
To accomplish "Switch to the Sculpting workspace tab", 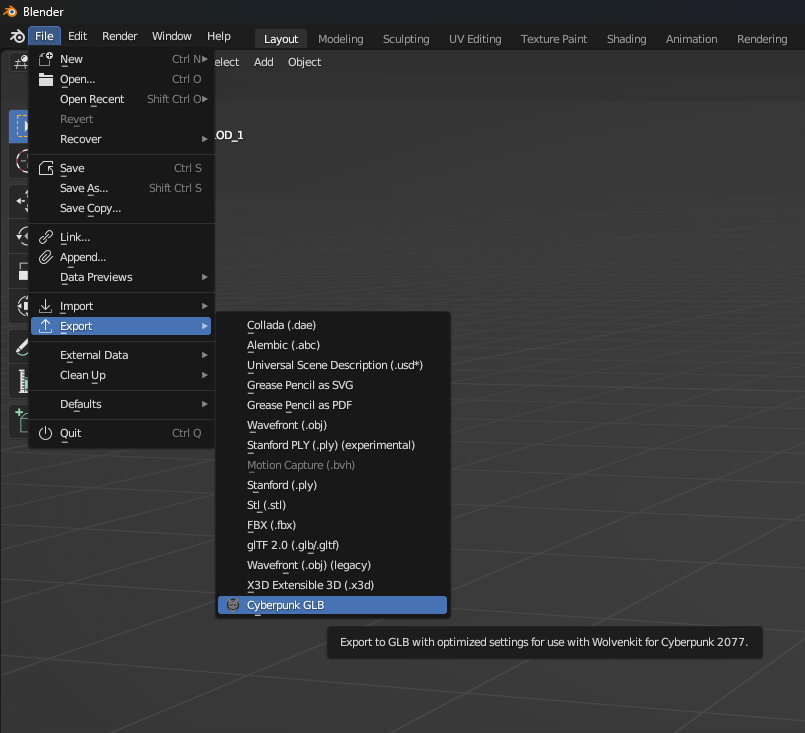I will click(405, 39).
